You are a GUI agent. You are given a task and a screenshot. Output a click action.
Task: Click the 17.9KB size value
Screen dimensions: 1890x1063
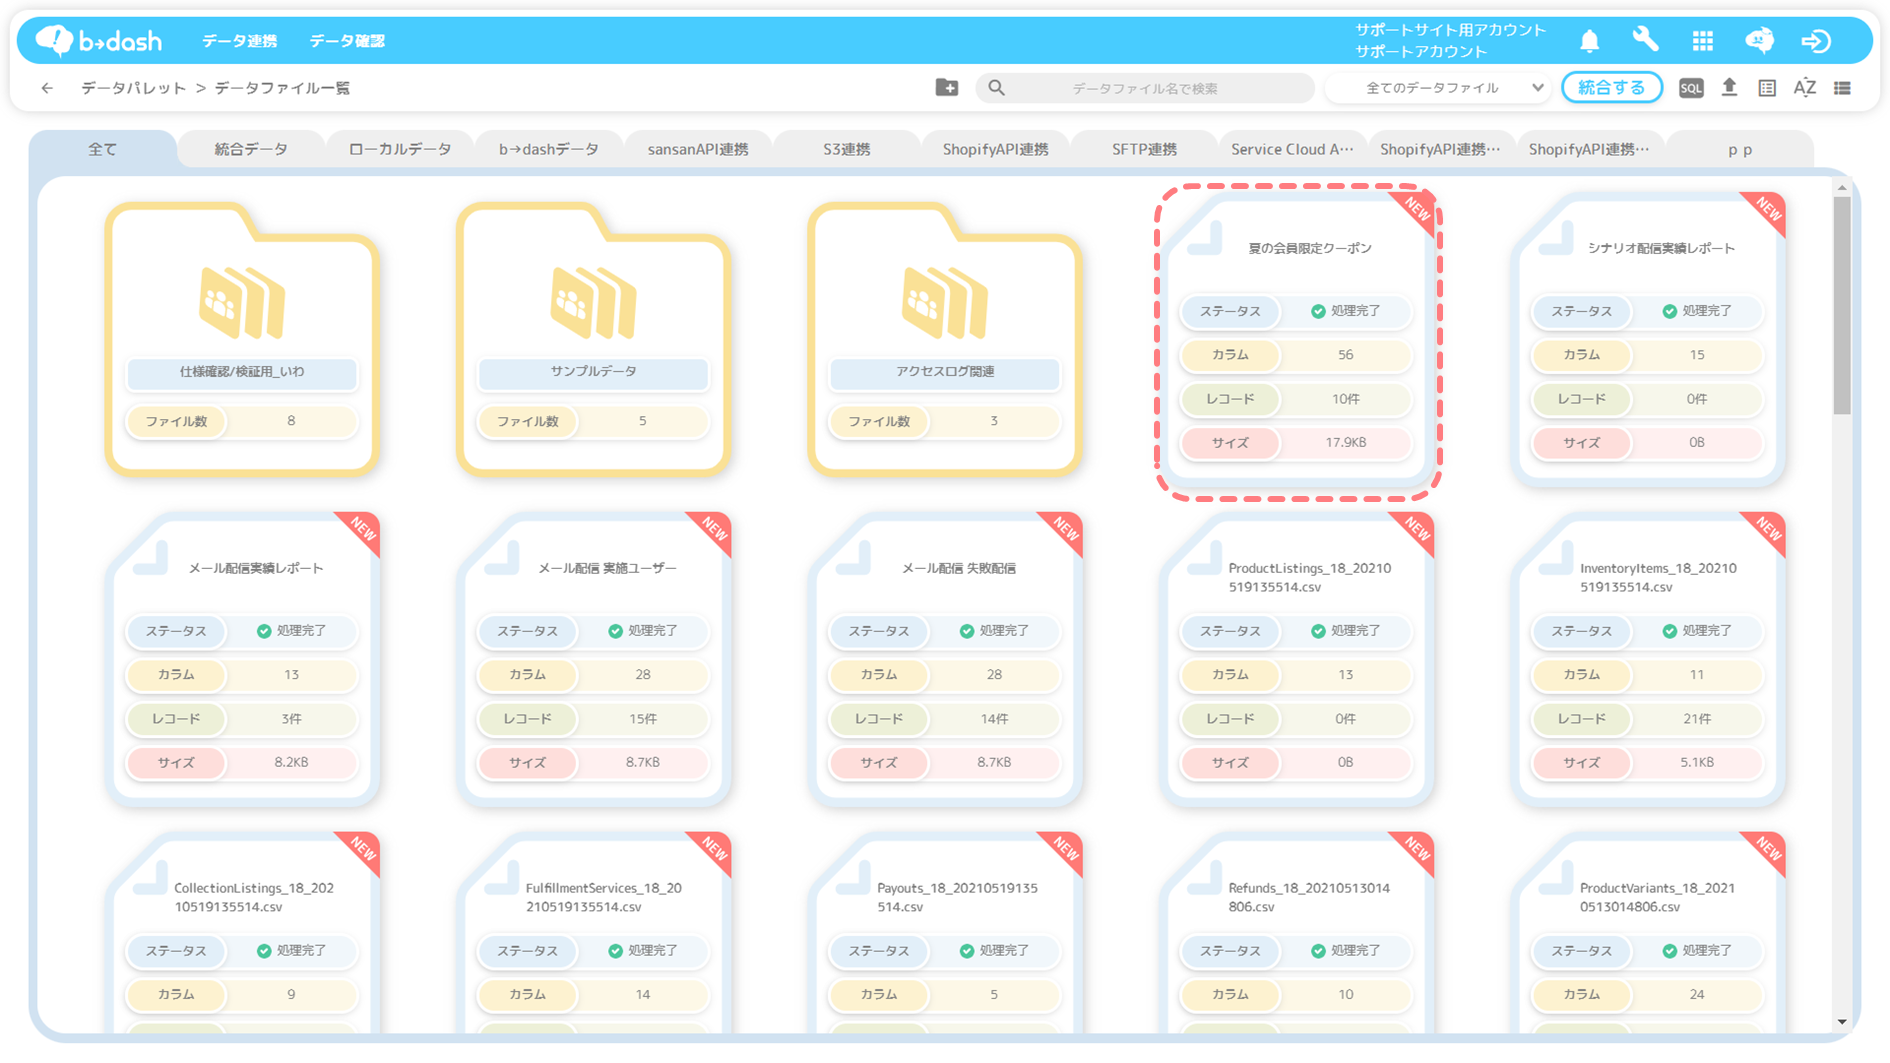coord(1345,442)
